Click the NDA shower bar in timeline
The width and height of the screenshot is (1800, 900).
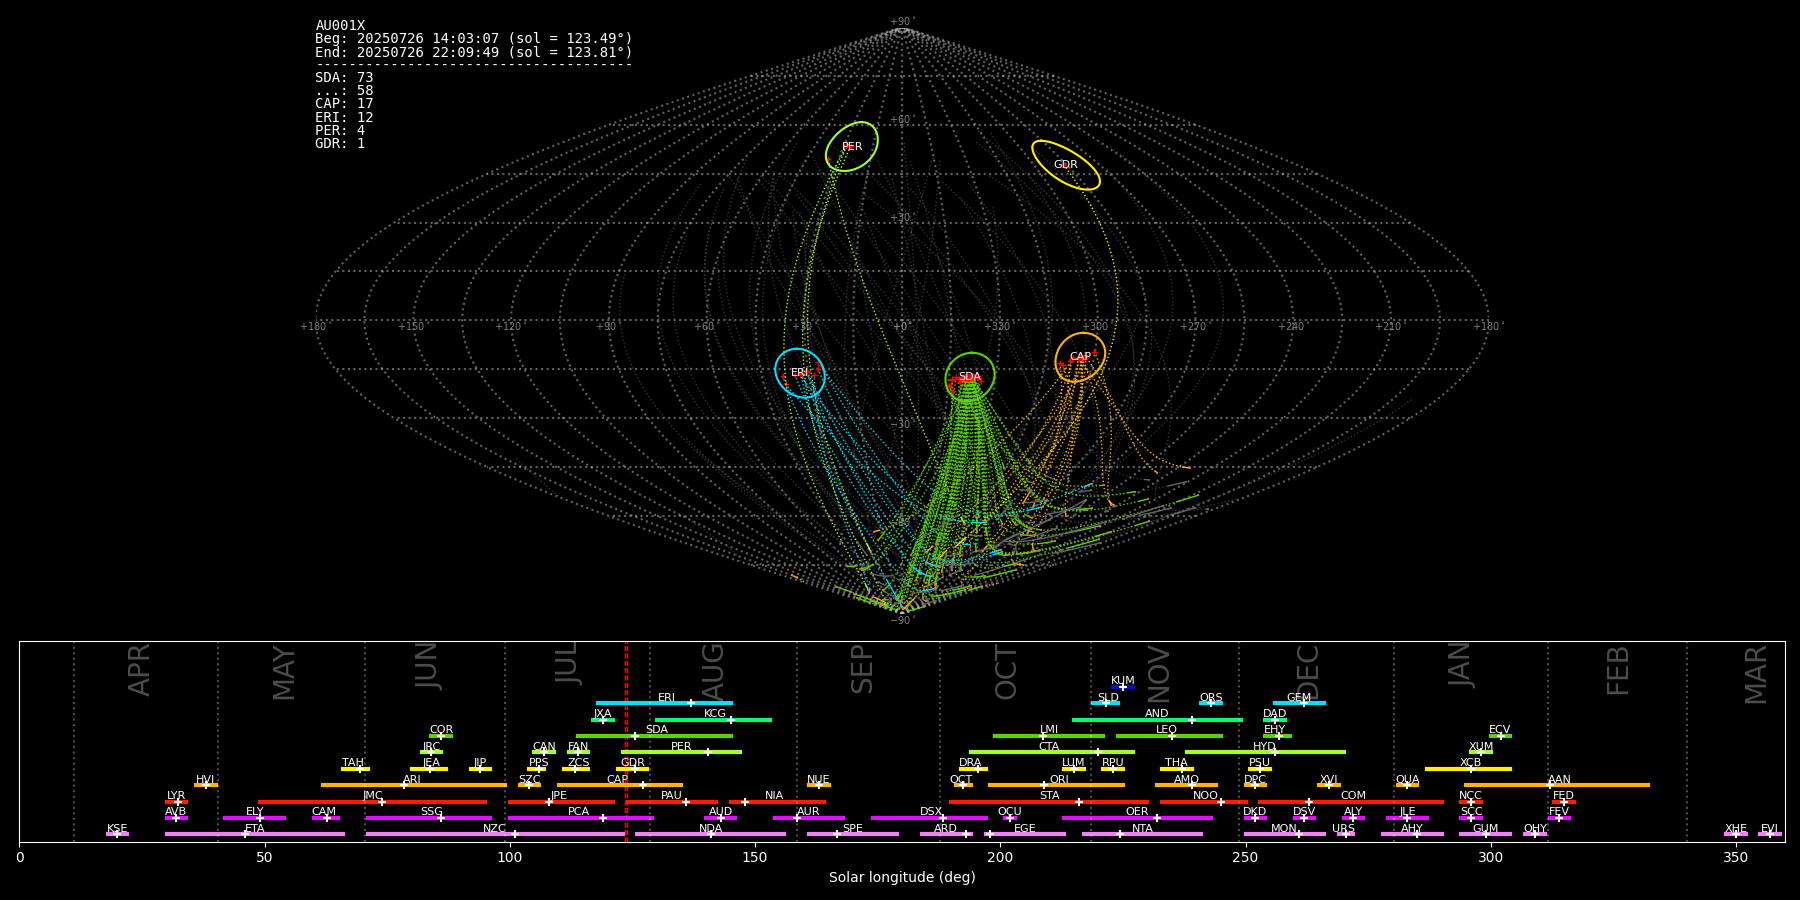710,834
